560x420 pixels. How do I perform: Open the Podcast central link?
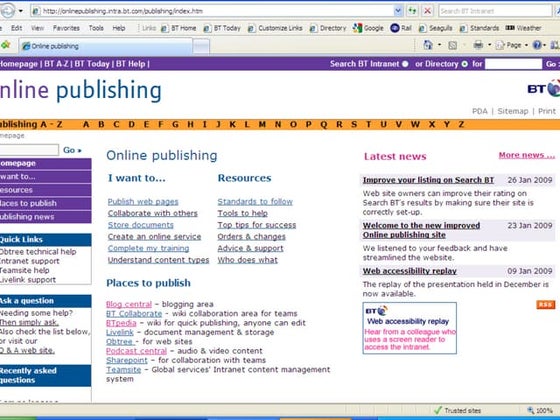click(136, 351)
